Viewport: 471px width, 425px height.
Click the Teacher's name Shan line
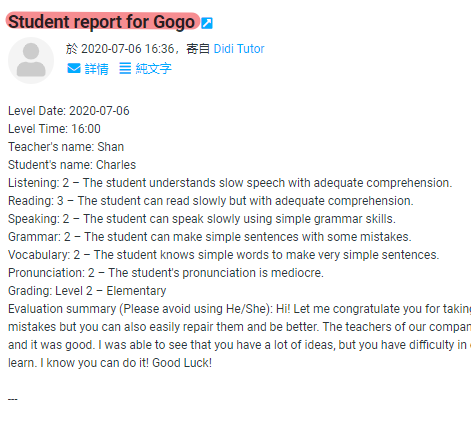pos(66,147)
